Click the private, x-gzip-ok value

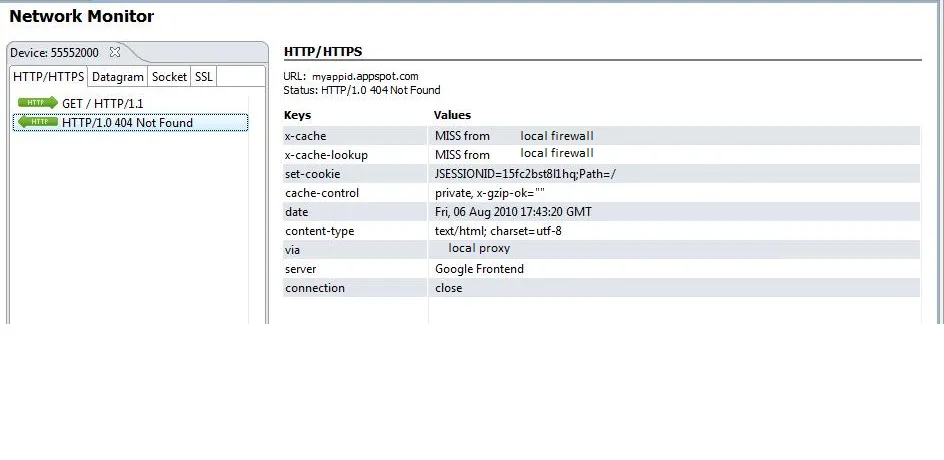pos(489,193)
